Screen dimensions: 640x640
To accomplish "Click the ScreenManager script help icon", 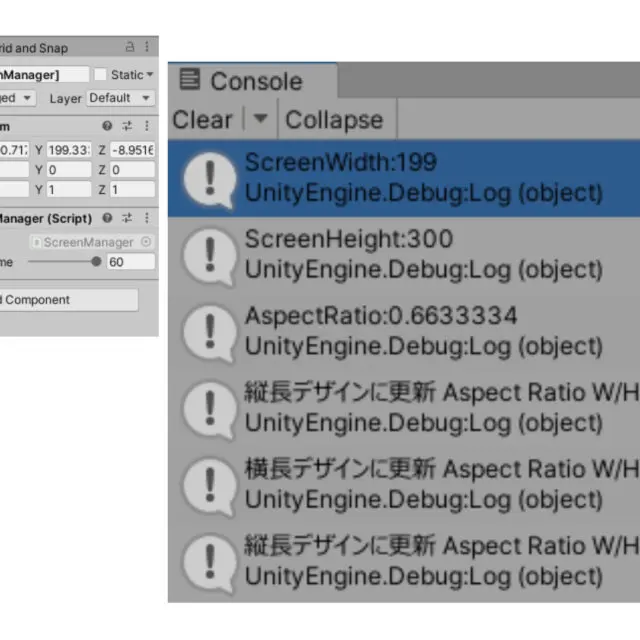I will coord(108,218).
